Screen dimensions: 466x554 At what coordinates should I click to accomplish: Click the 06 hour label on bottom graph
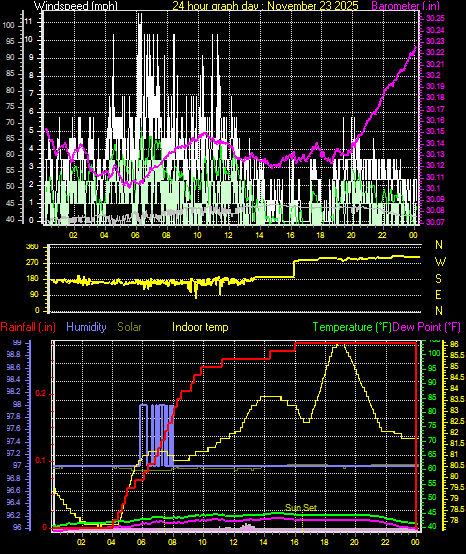142,542
